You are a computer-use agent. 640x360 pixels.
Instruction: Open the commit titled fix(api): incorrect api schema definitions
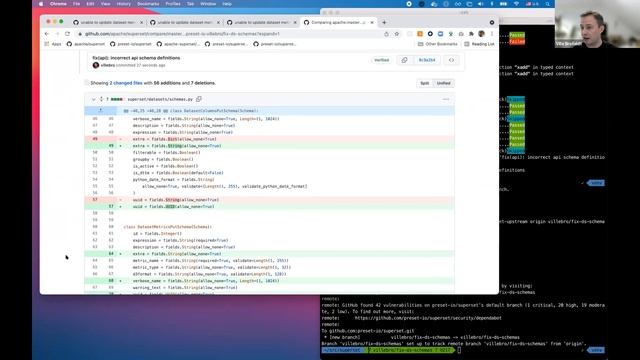[136, 58]
